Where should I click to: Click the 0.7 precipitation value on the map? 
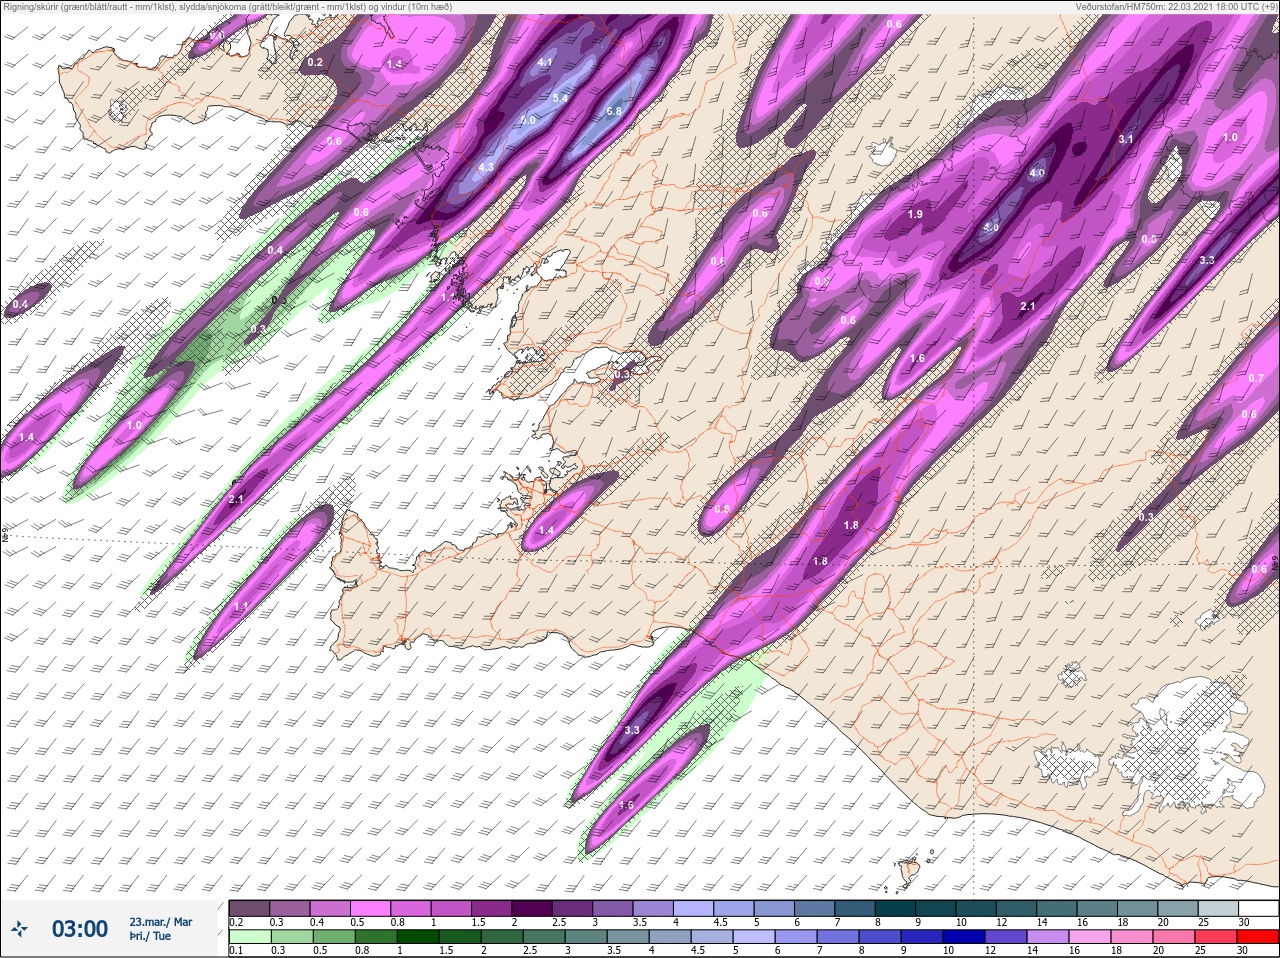[1256, 378]
